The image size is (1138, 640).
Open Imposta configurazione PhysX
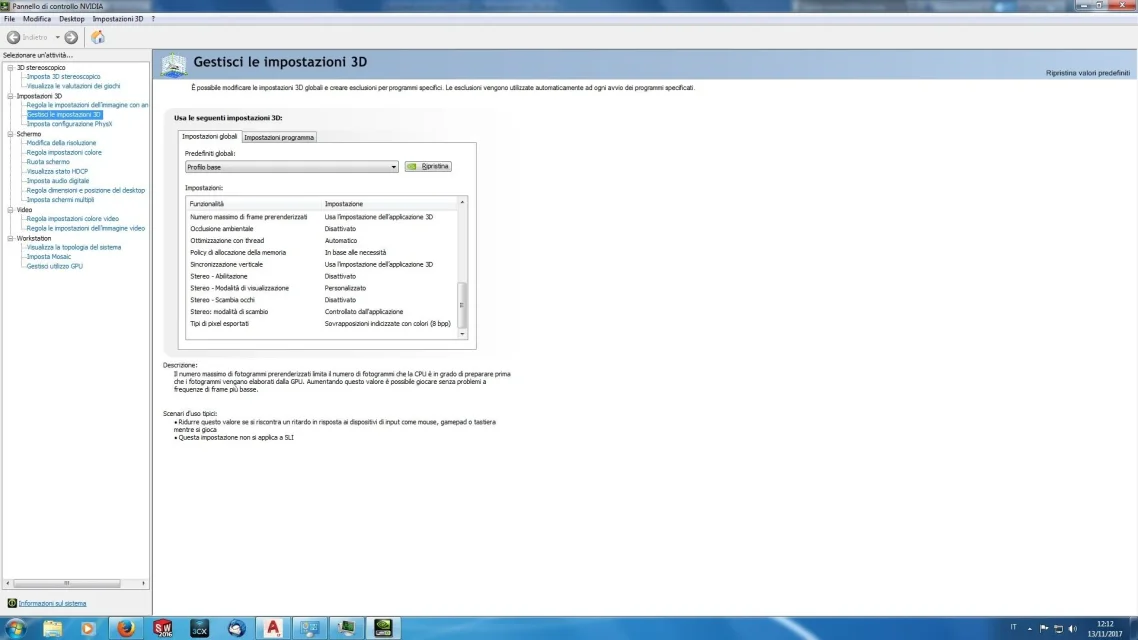70,123
